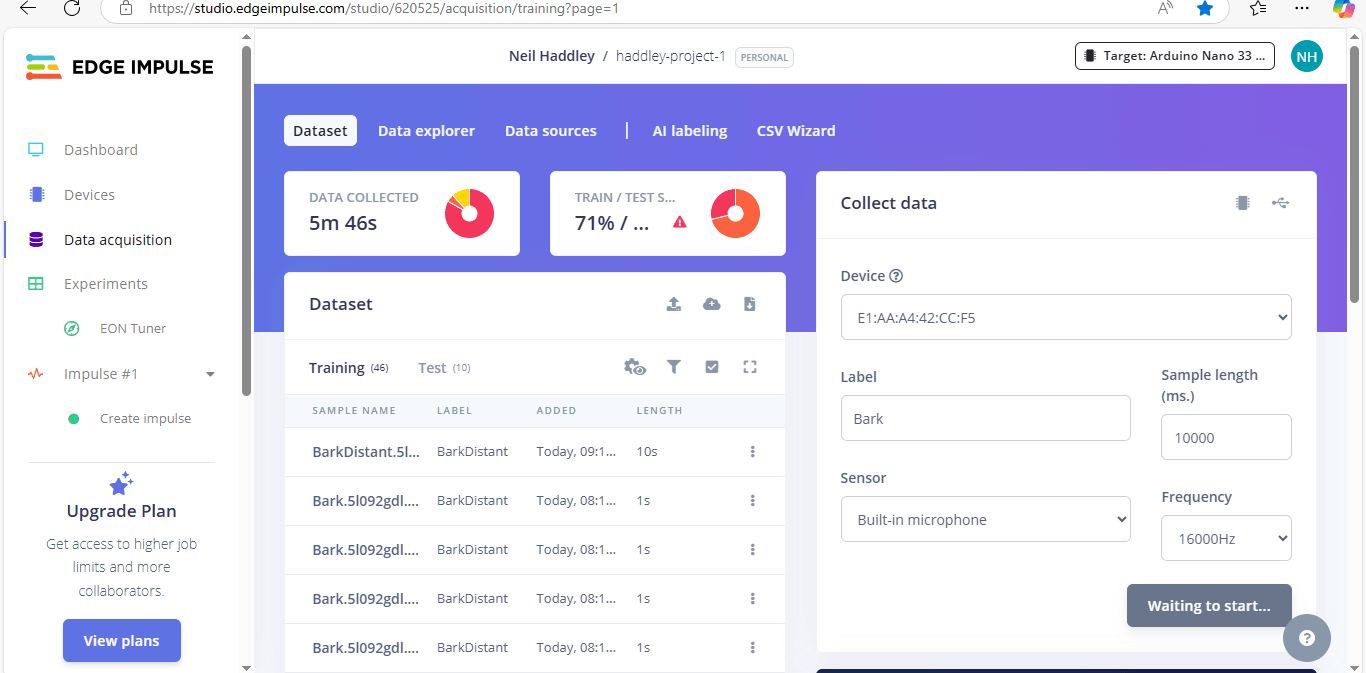Open the CSV Wizard tab
This screenshot has width=1366, height=673.
coord(796,131)
